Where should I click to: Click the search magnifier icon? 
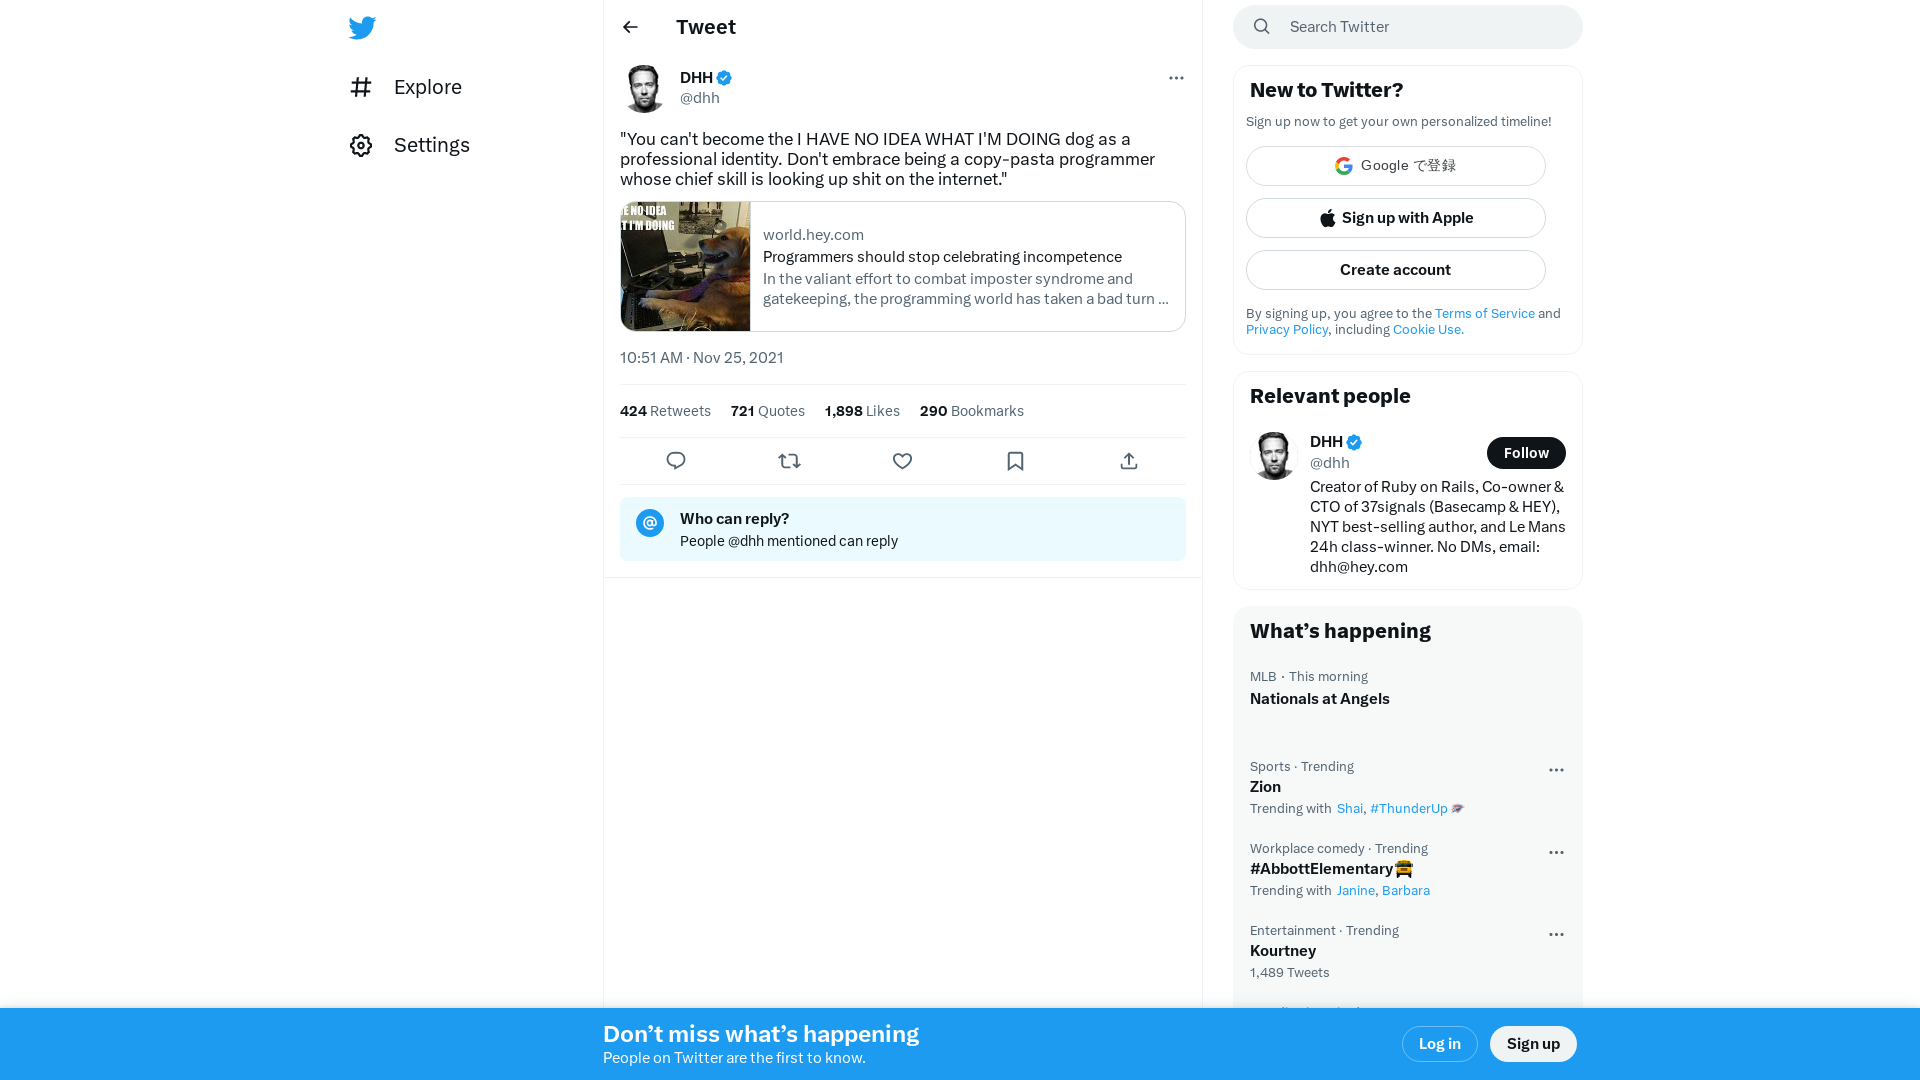[1262, 27]
